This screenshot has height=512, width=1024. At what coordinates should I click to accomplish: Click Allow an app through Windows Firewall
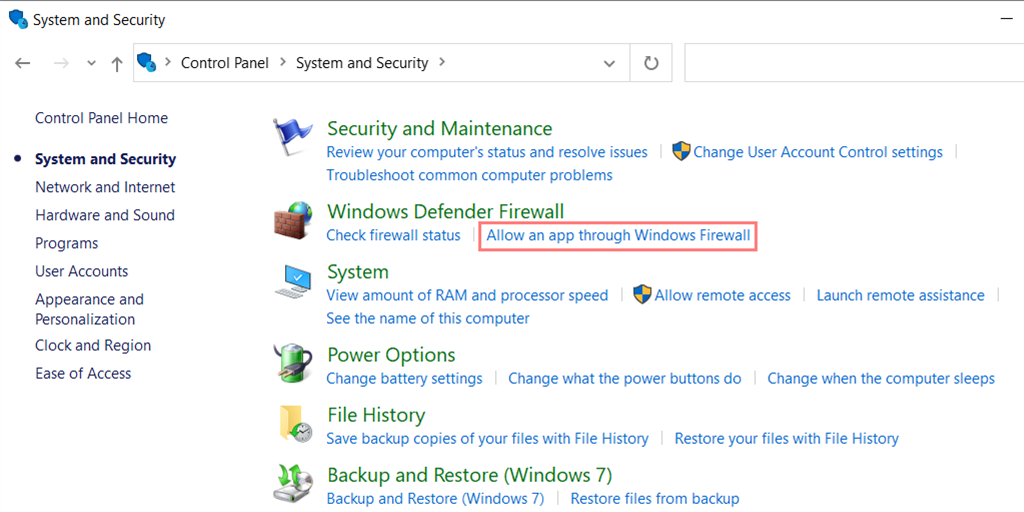(618, 235)
